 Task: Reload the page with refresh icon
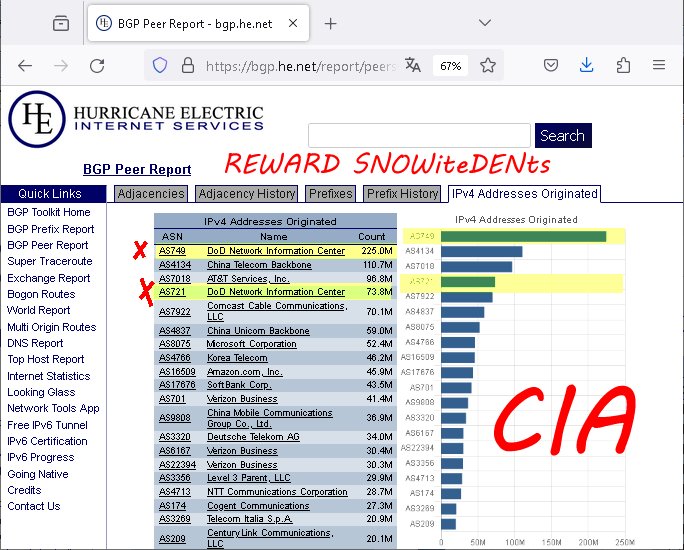(97, 66)
